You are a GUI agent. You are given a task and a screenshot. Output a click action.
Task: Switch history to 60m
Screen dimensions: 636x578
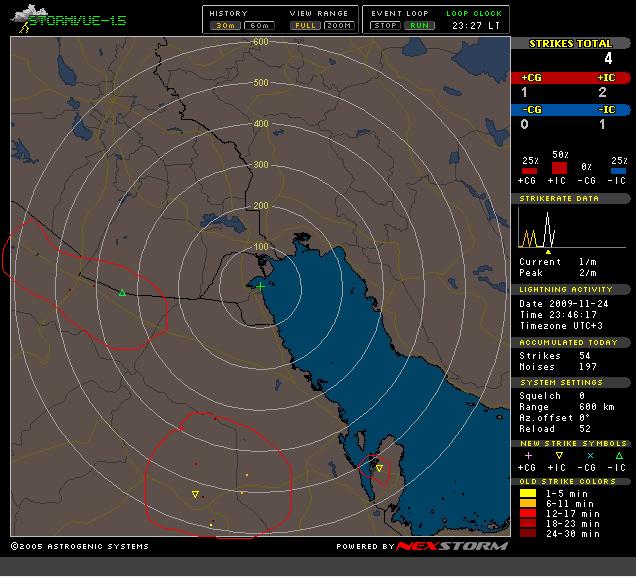click(258, 25)
